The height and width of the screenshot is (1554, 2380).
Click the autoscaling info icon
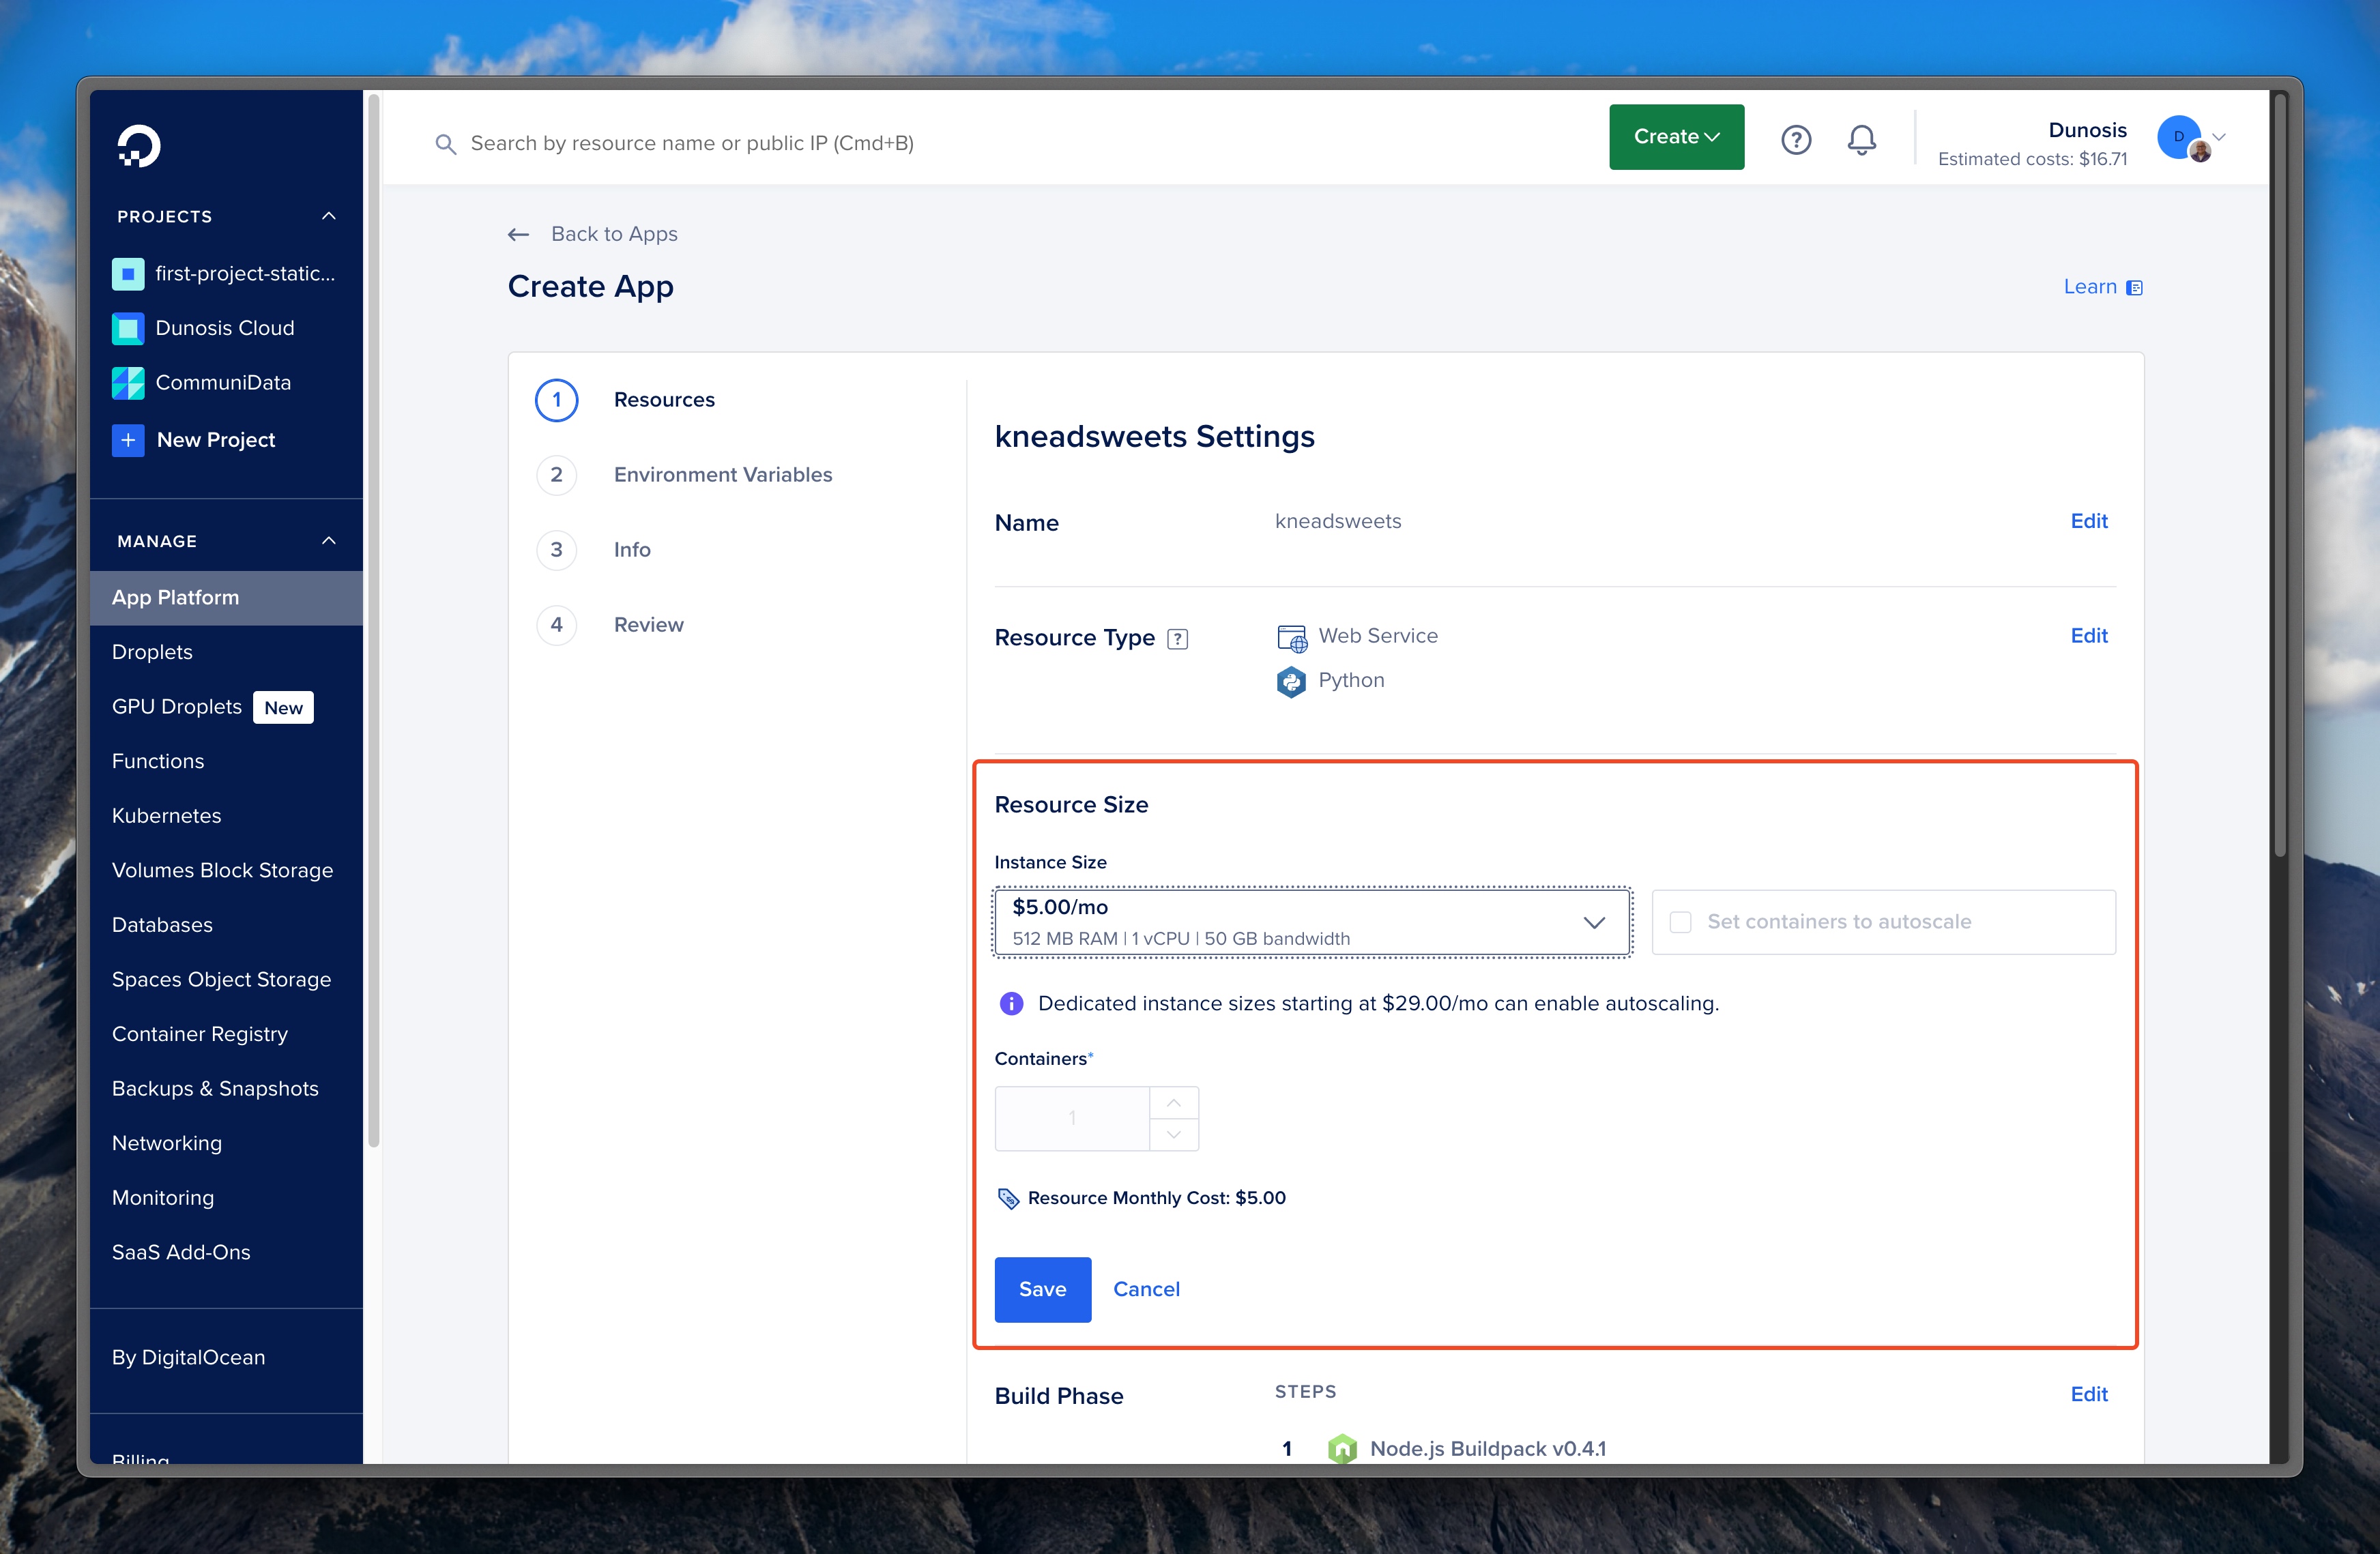(1011, 1003)
